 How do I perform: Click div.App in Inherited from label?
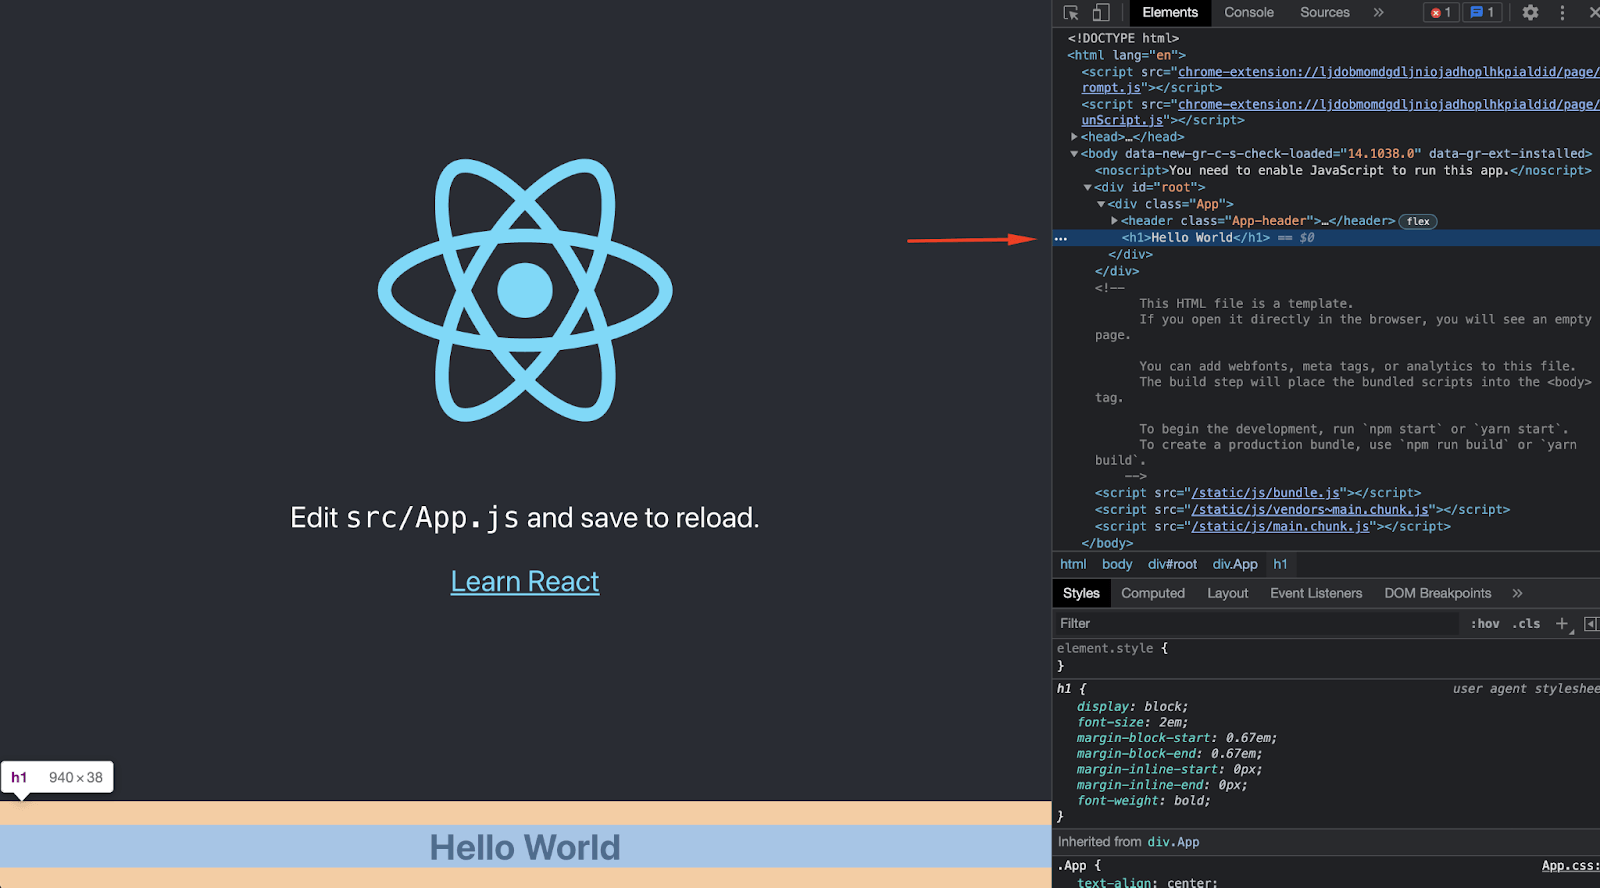pos(1173,842)
